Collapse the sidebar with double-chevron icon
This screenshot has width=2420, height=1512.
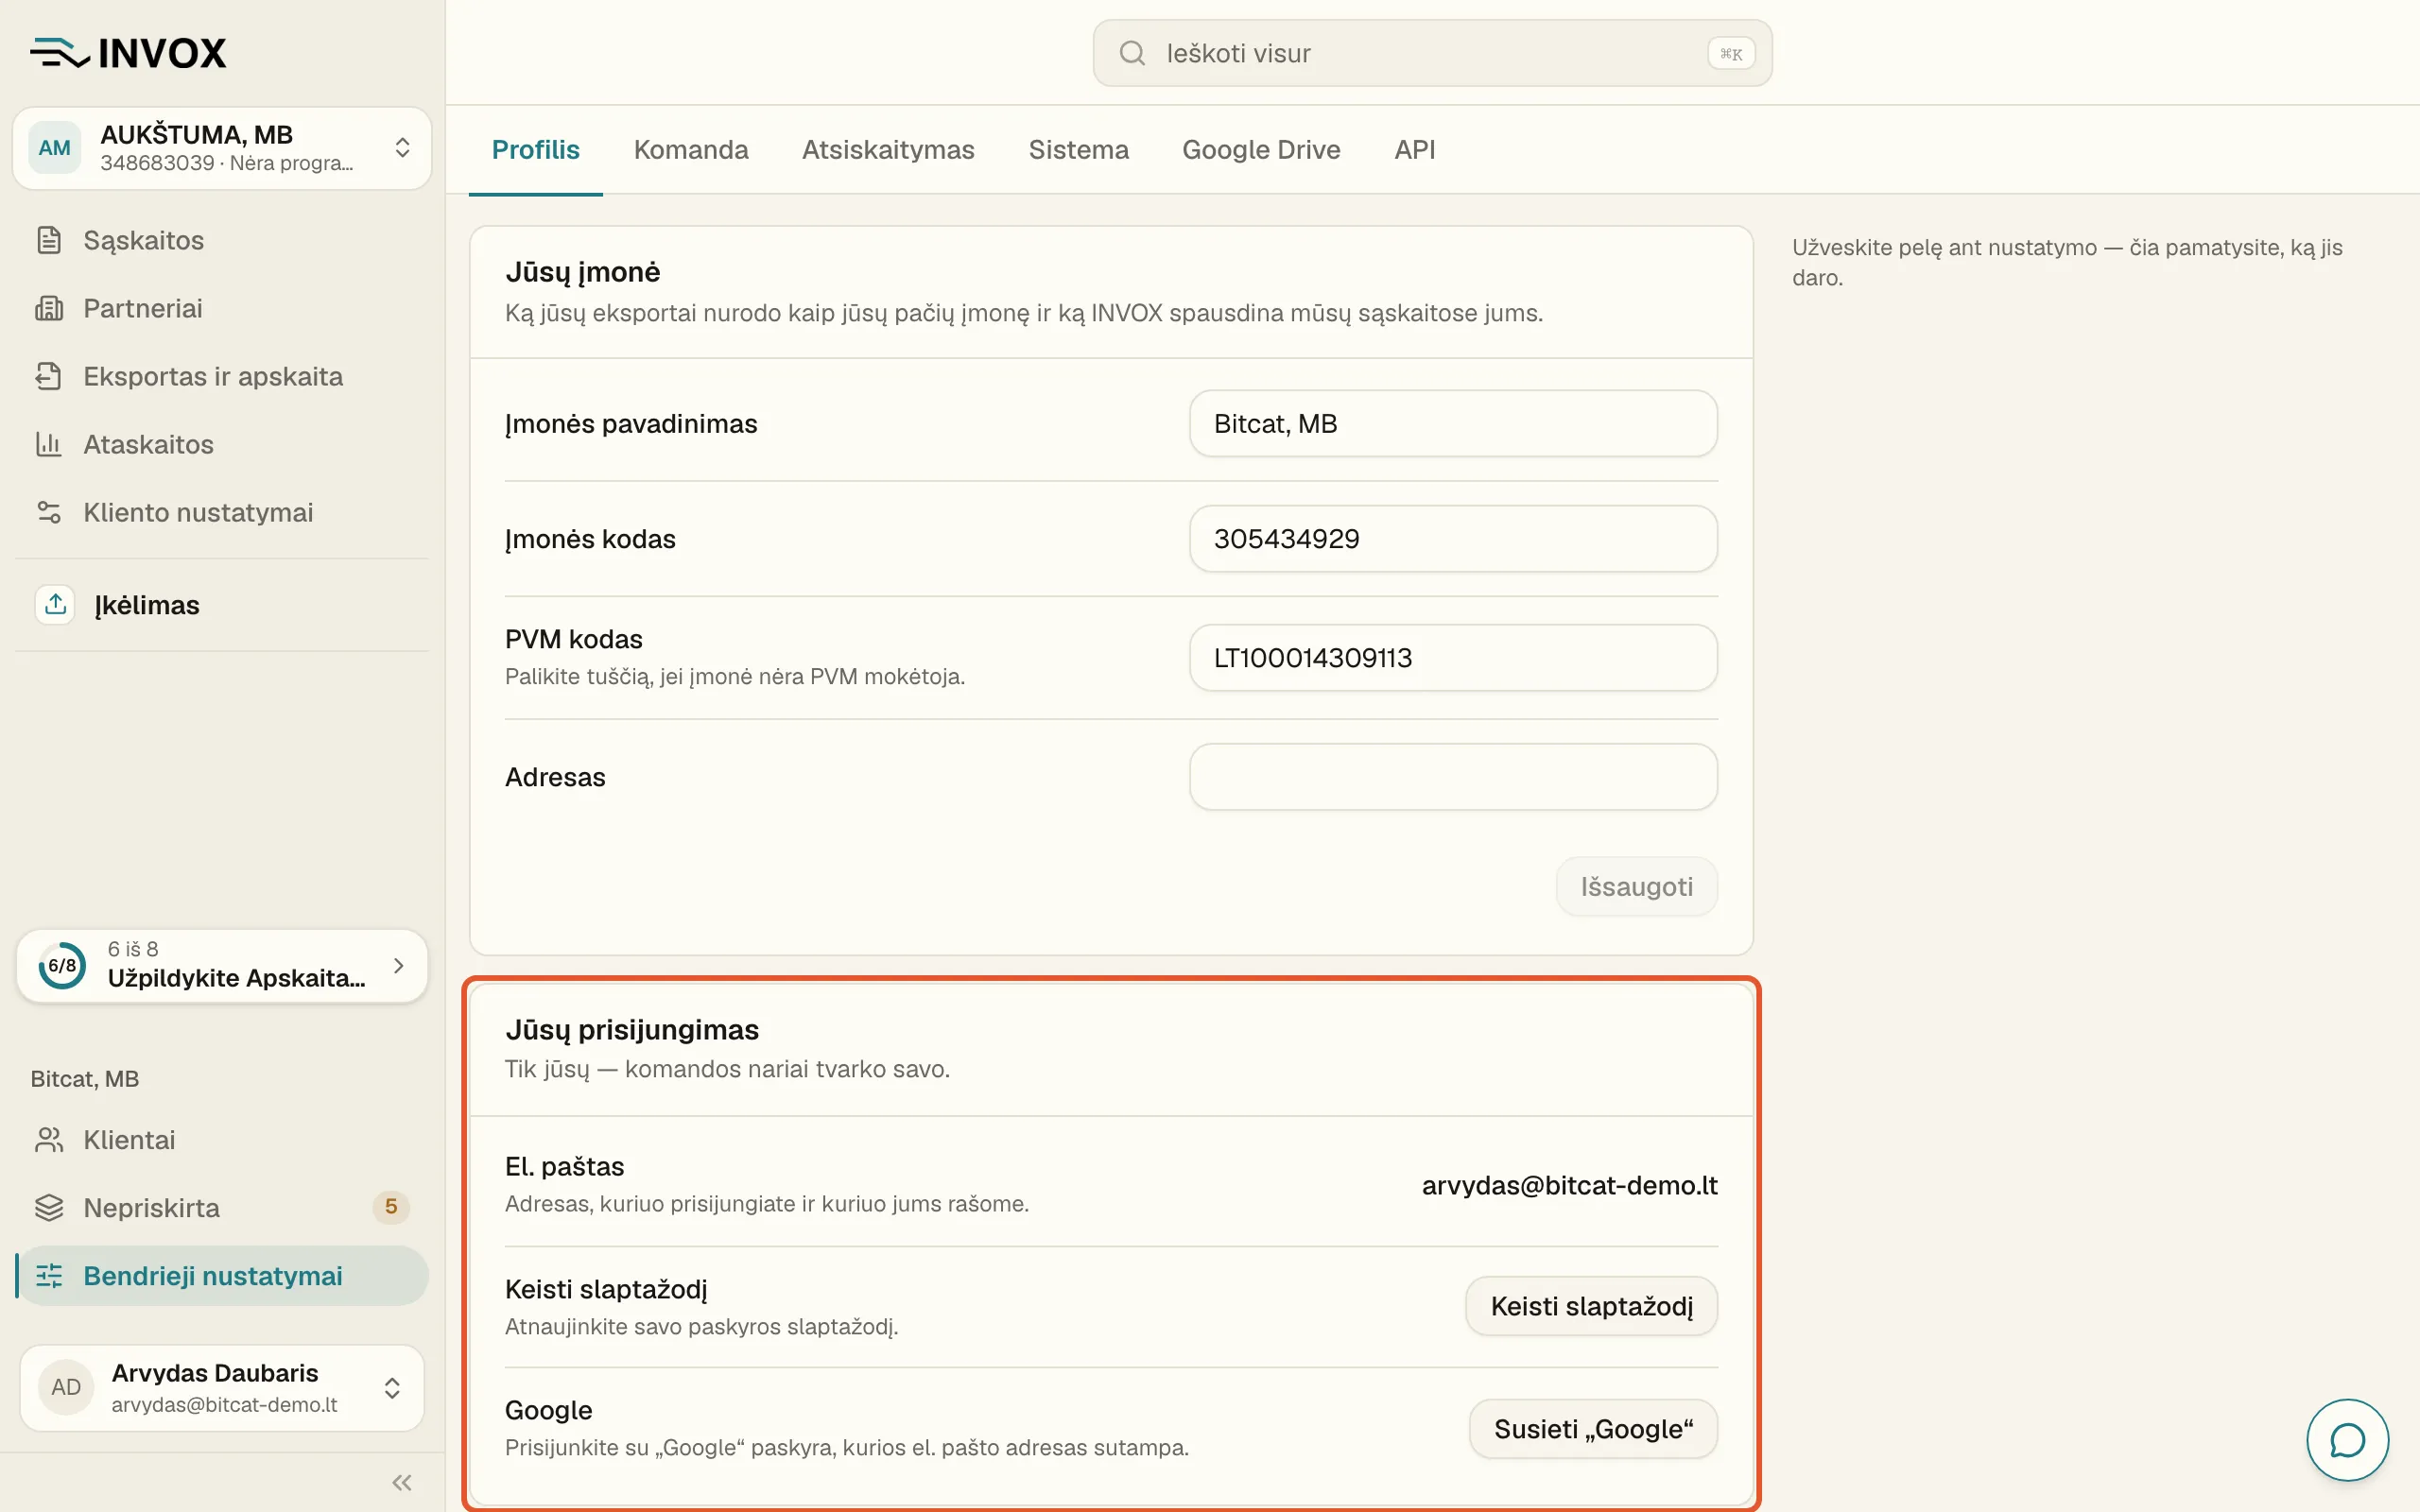coord(402,1482)
